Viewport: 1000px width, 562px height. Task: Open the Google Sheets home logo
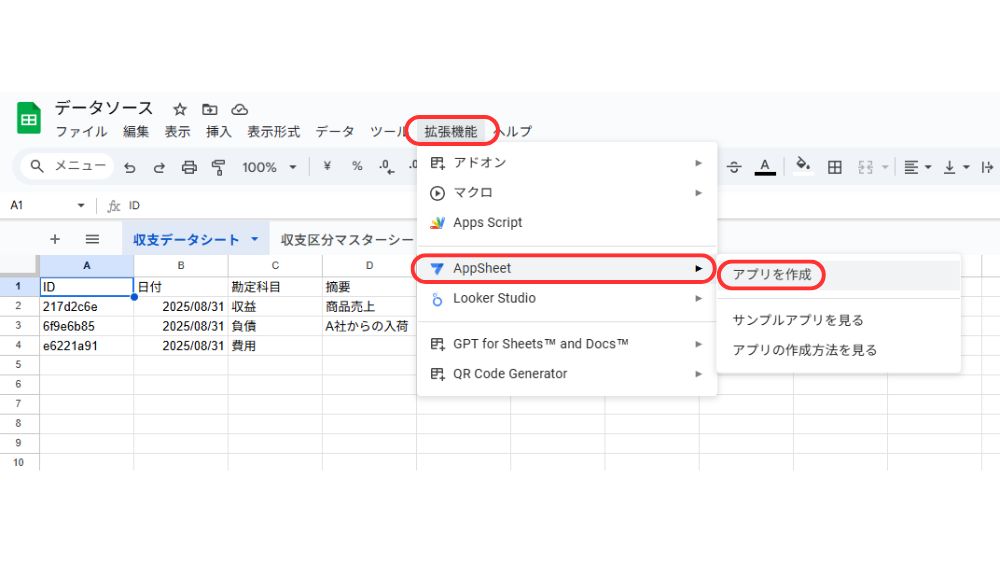coord(28,118)
